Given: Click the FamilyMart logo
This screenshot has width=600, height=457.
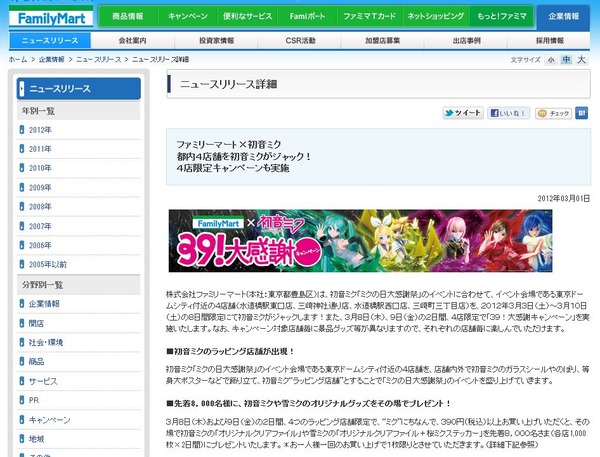Looking at the screenshot, I should pyautogui.click(x=51, y=18).
